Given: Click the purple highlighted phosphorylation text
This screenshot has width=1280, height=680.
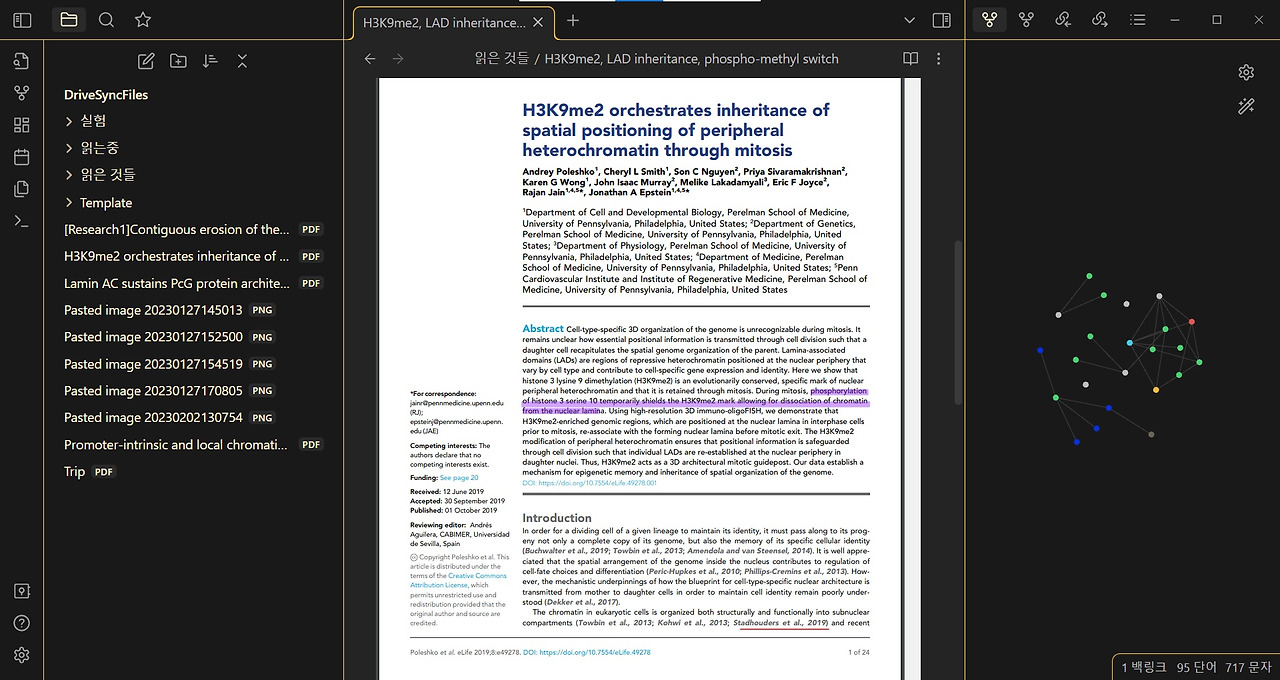Looking at the screenshot, I should click(x=695, y=400).
